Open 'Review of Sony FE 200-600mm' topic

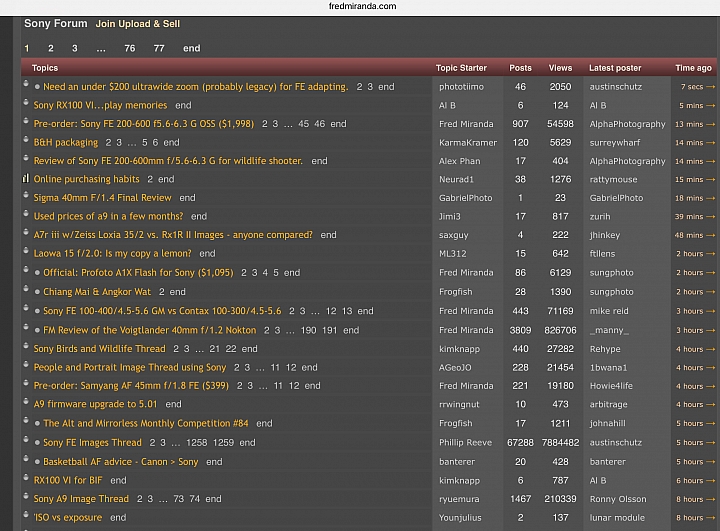(168, 161)
